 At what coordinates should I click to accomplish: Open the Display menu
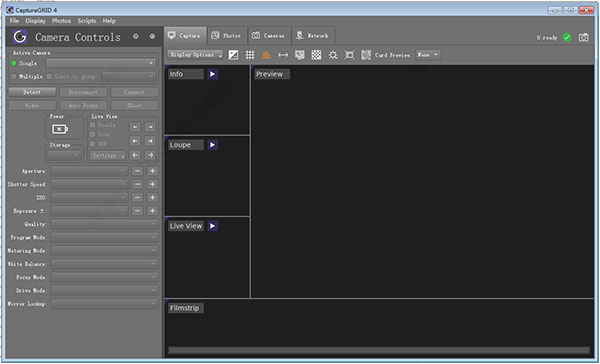36,21
